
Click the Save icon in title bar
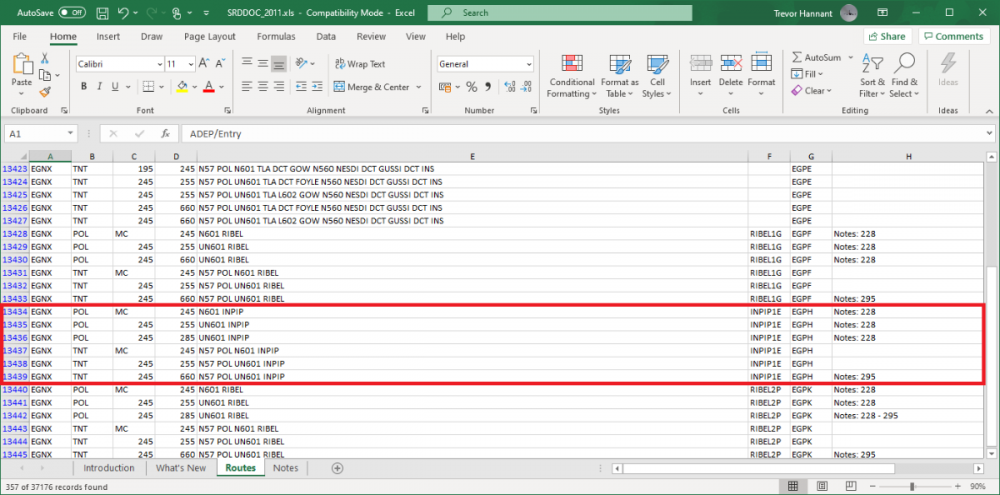click(99, 13)
